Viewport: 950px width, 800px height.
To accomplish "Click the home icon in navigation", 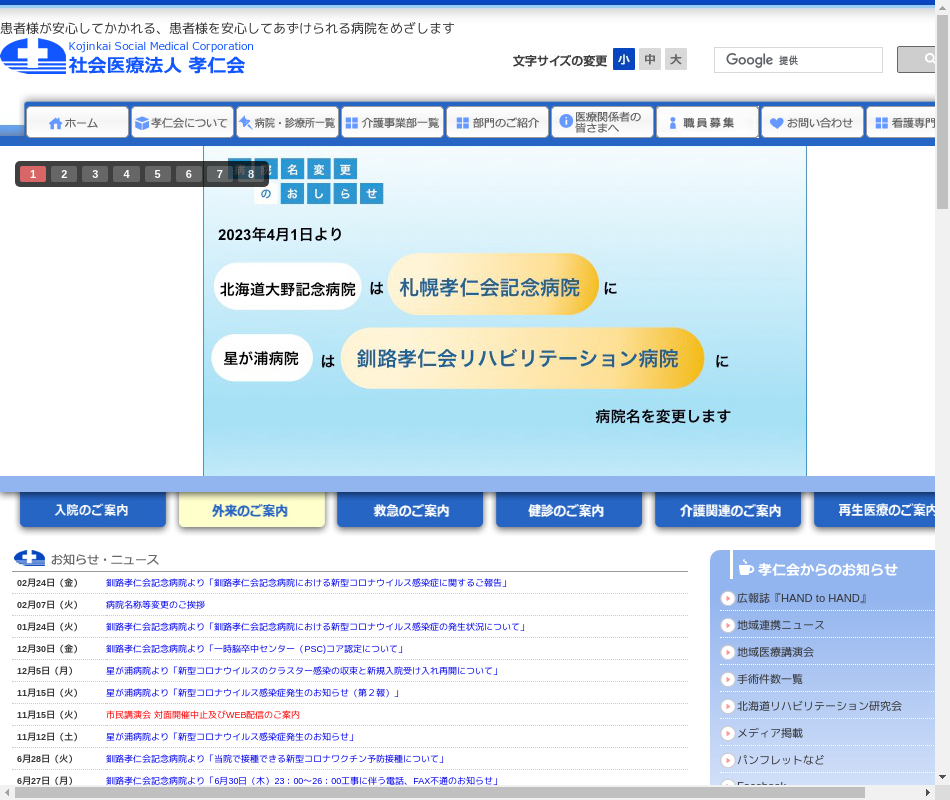I will click(x=55, y=123).
